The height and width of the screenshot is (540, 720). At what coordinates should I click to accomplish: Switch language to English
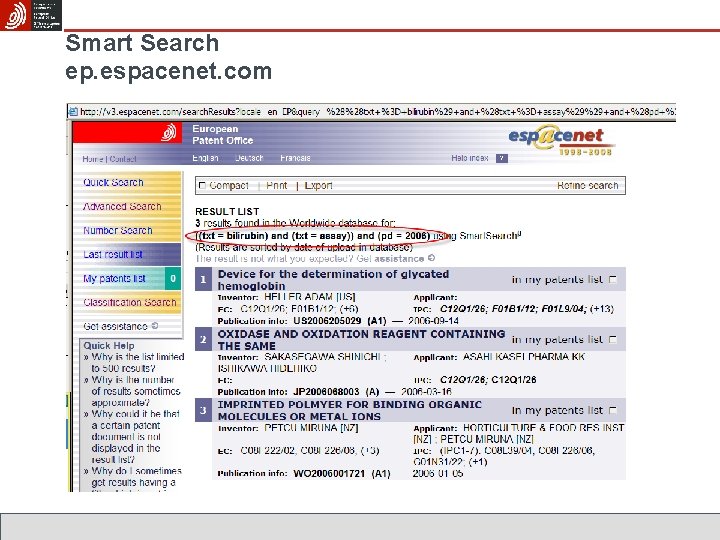click(205, 158)
